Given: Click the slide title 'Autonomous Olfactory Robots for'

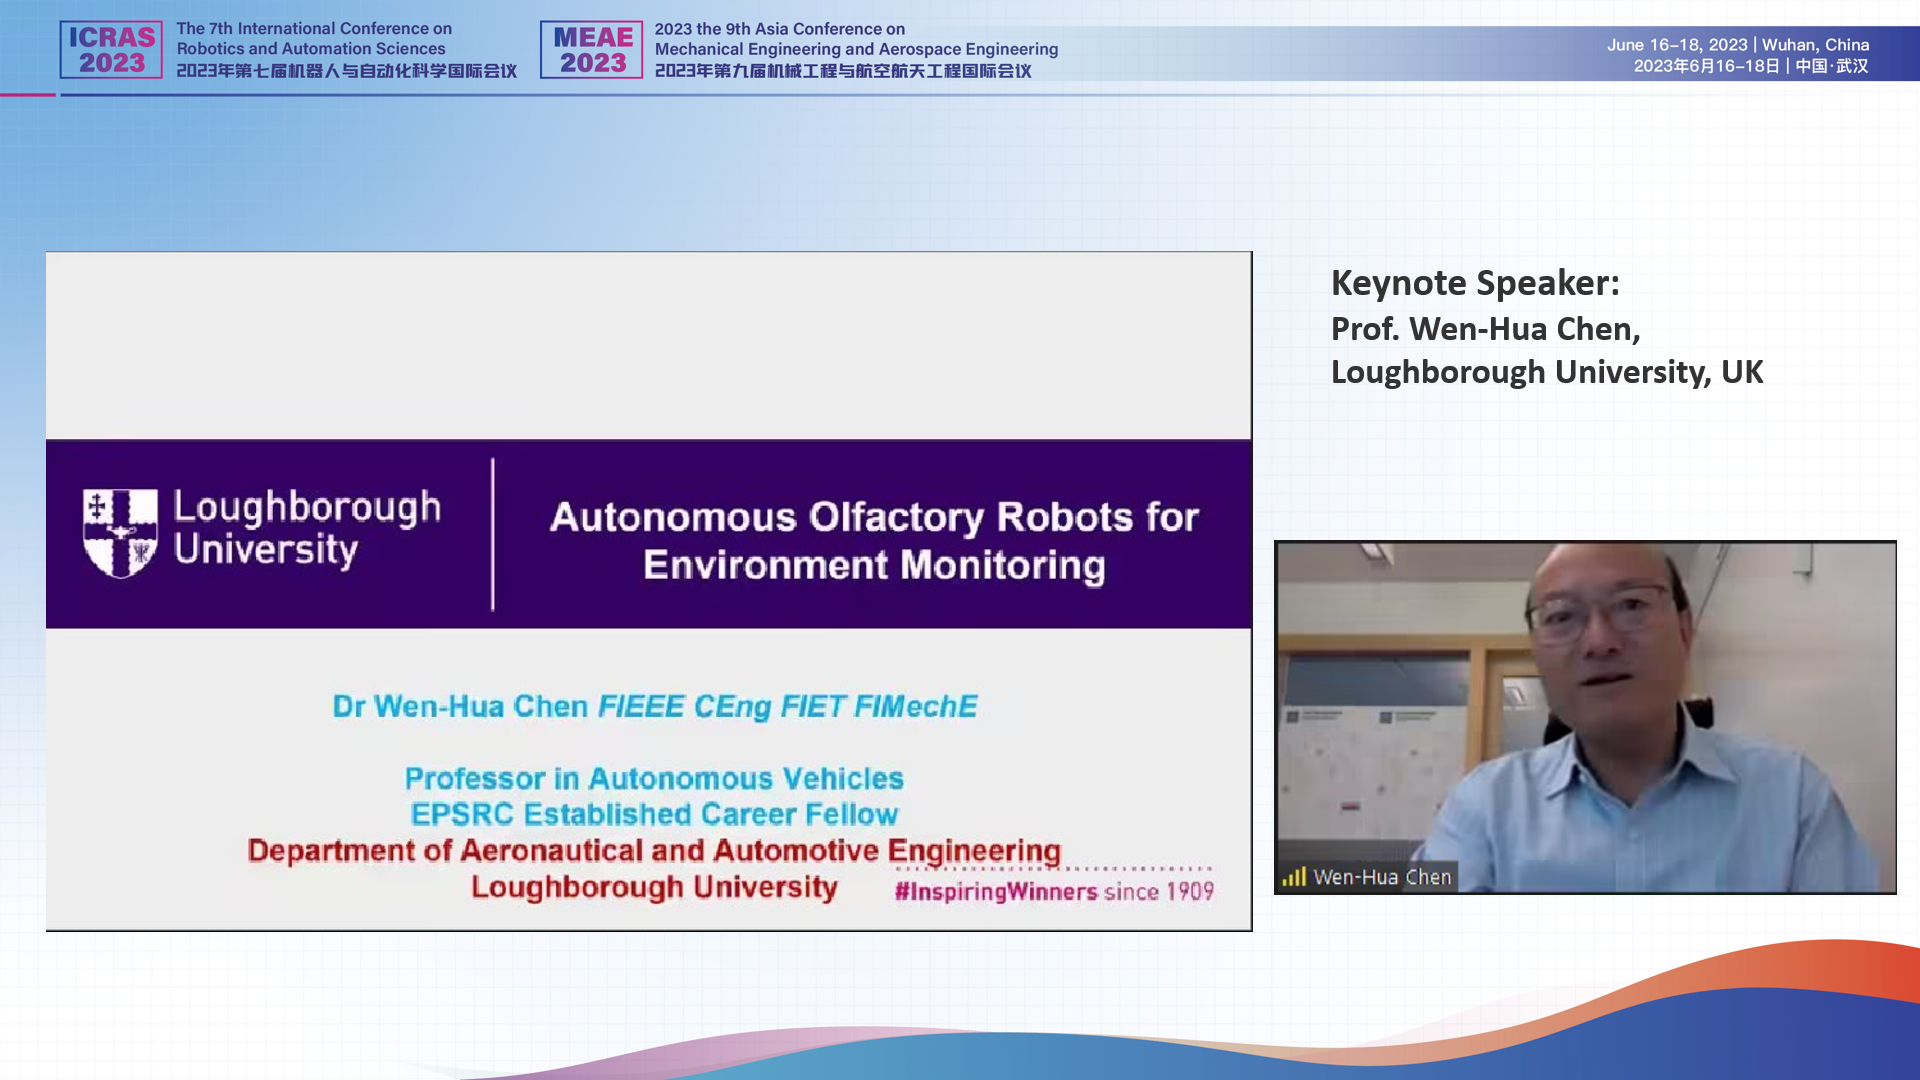Looking at the screenshot, I should click(x=874, y=517).
